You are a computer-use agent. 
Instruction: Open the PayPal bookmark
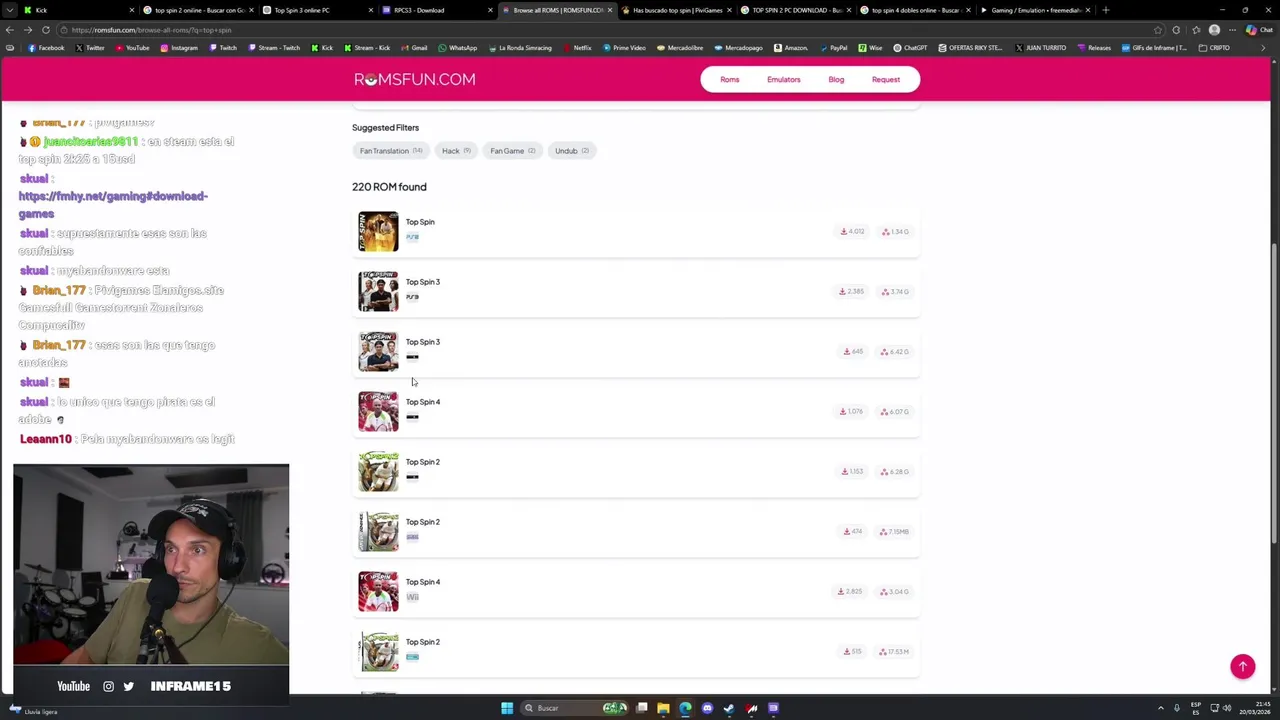pos(833,48)
